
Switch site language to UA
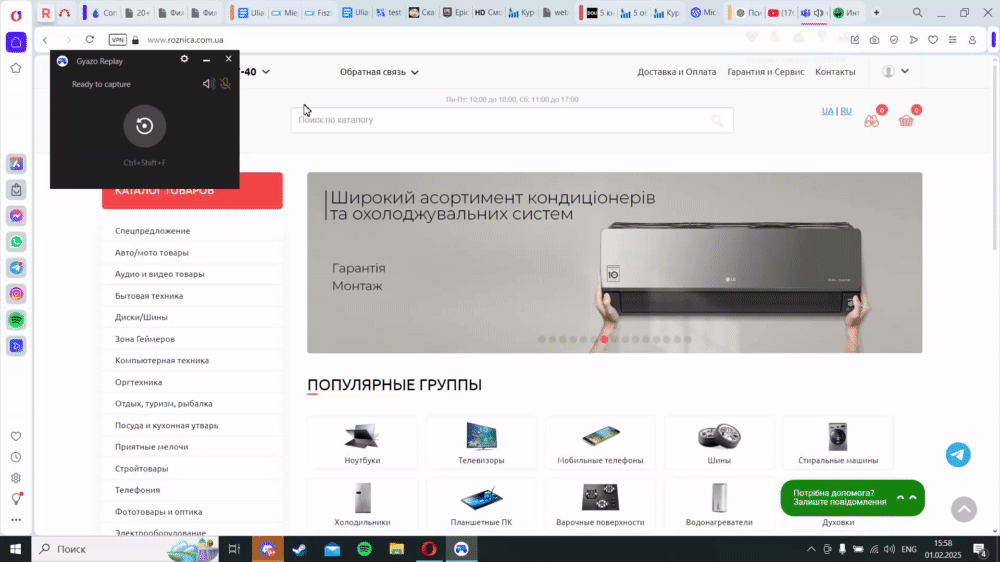[827, 111]
